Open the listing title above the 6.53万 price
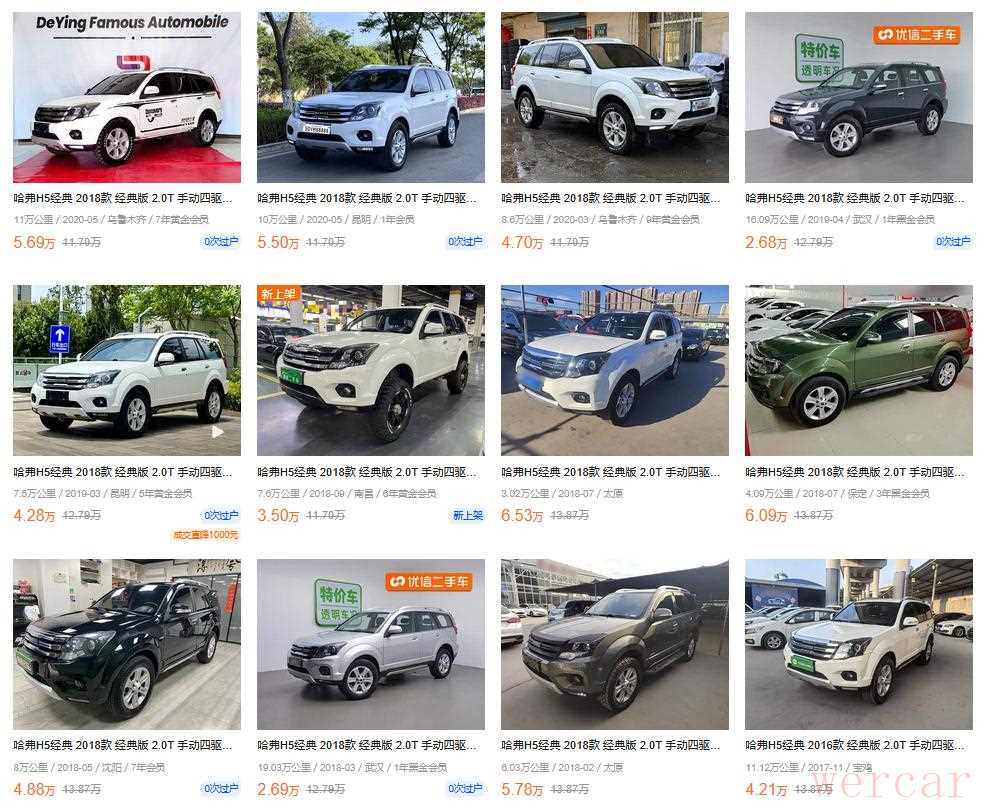The image size is (984, 810). point(611,472)
